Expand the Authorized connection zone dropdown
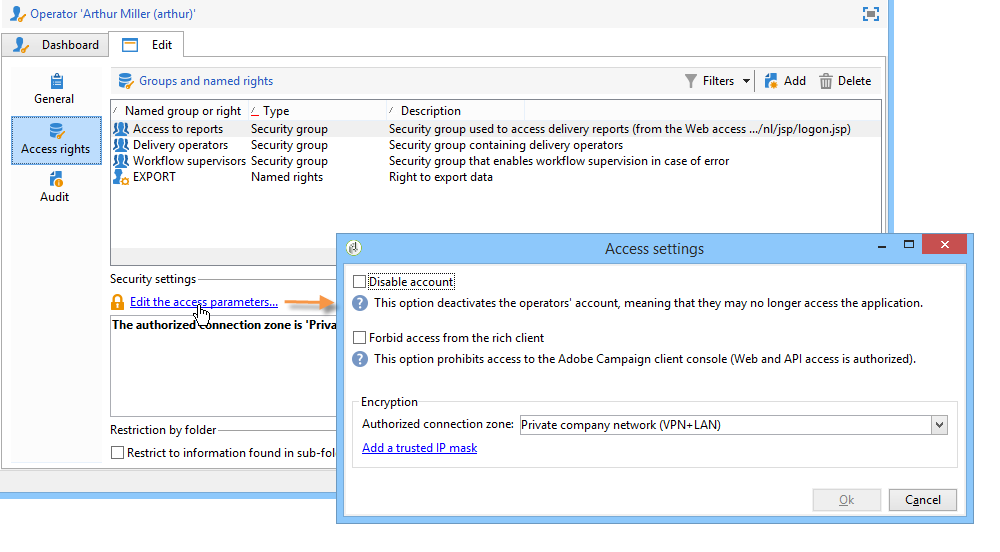The image size is (1000, 552). [938, 425]
